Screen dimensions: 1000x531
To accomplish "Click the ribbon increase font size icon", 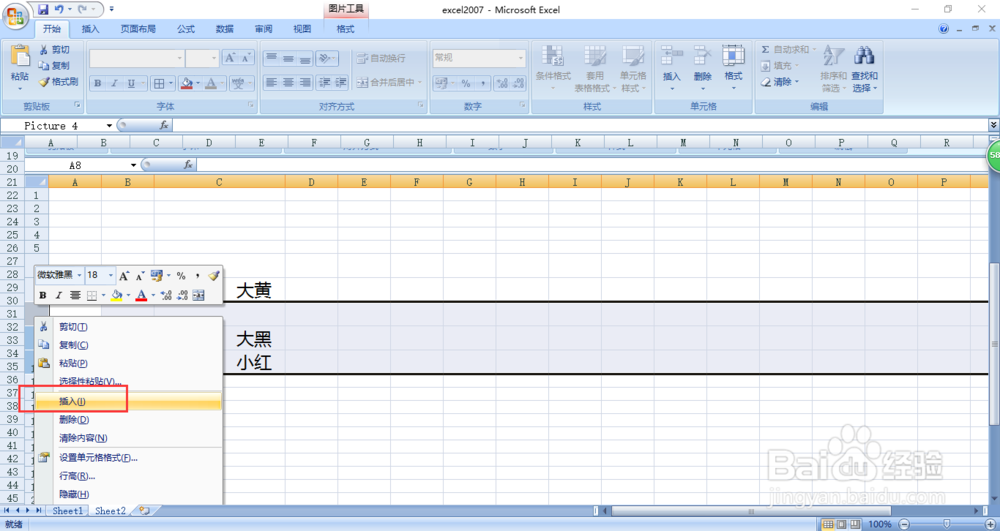I will tap(230, 58).
